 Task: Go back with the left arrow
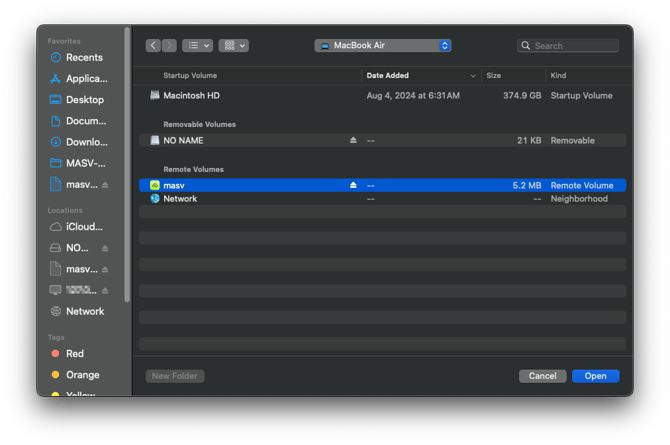point(153,45)
